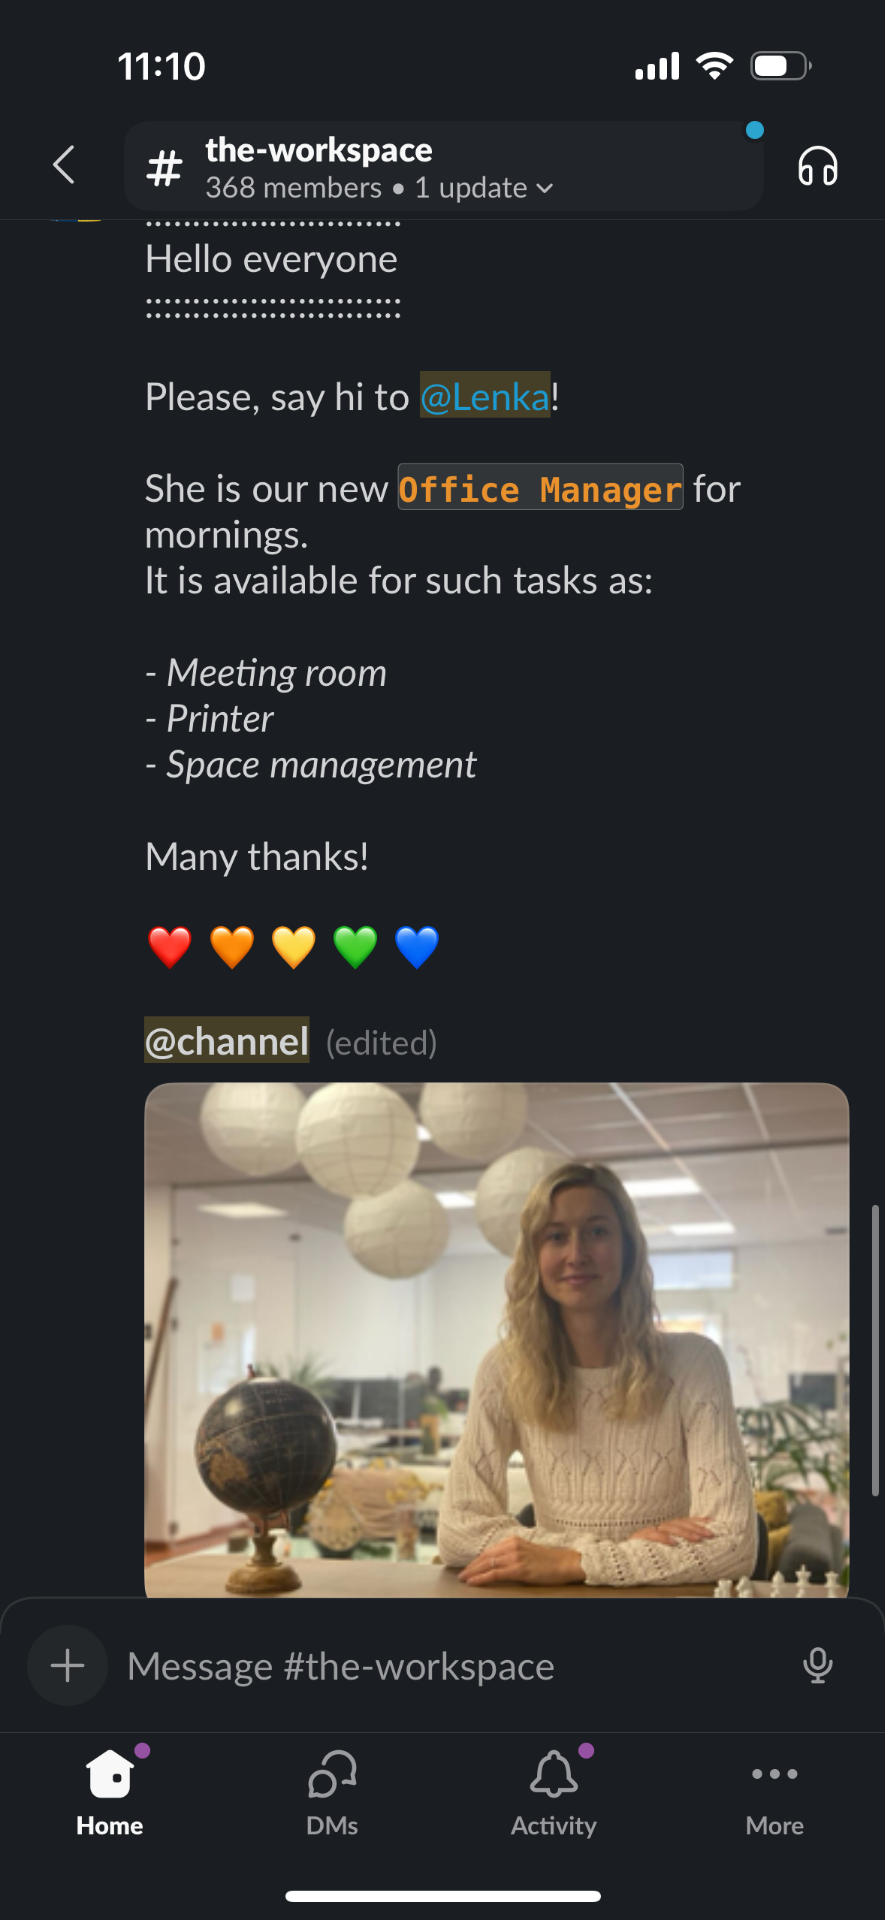Expand the 1 update chevron

click(545, 188)
